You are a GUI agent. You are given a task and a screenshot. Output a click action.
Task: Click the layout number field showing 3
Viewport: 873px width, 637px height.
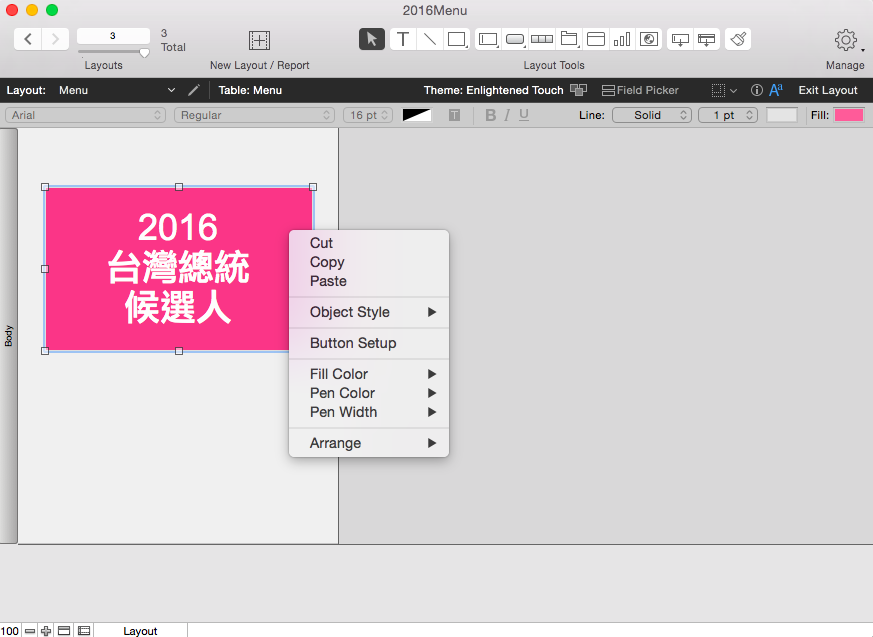tap(113, 36)
